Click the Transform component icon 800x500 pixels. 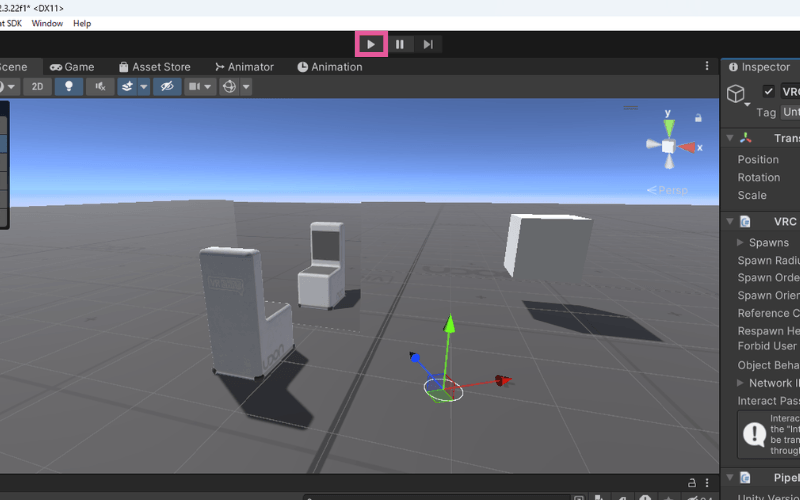(x=745, y=138)
